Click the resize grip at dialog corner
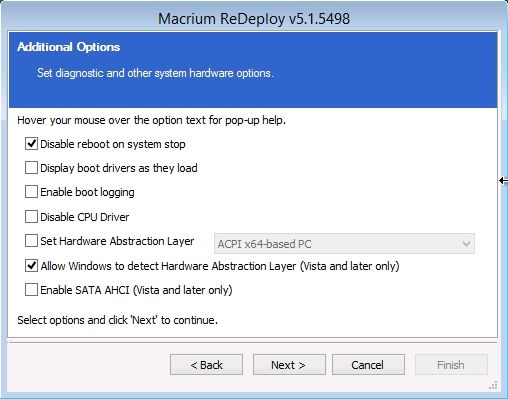The width and height of the screenshot is (508, 399). (x=493, y=385)
